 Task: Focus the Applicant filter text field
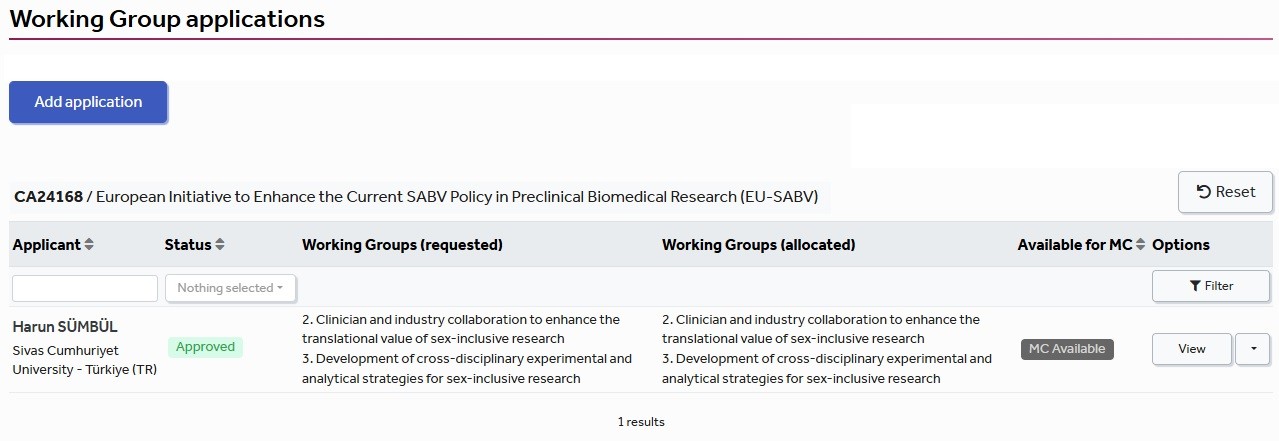click(85, 288)
